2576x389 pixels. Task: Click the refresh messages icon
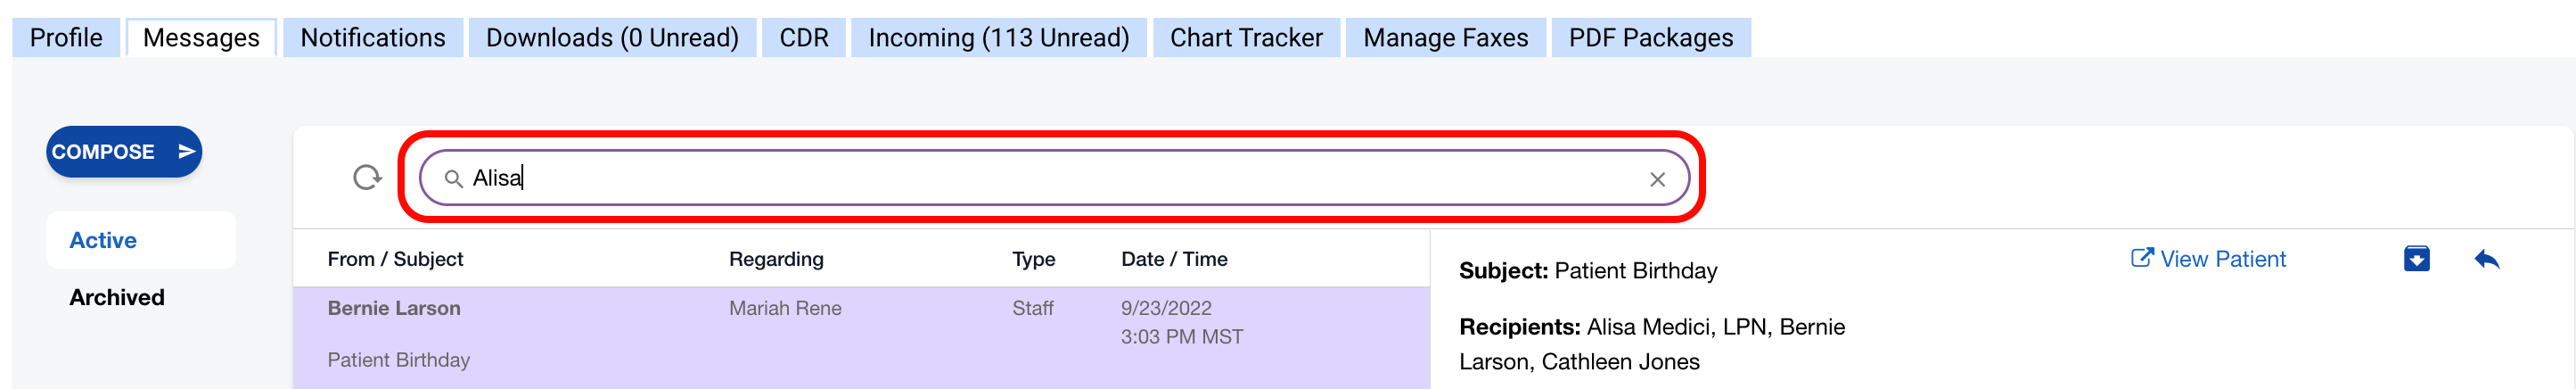[367, 178]
